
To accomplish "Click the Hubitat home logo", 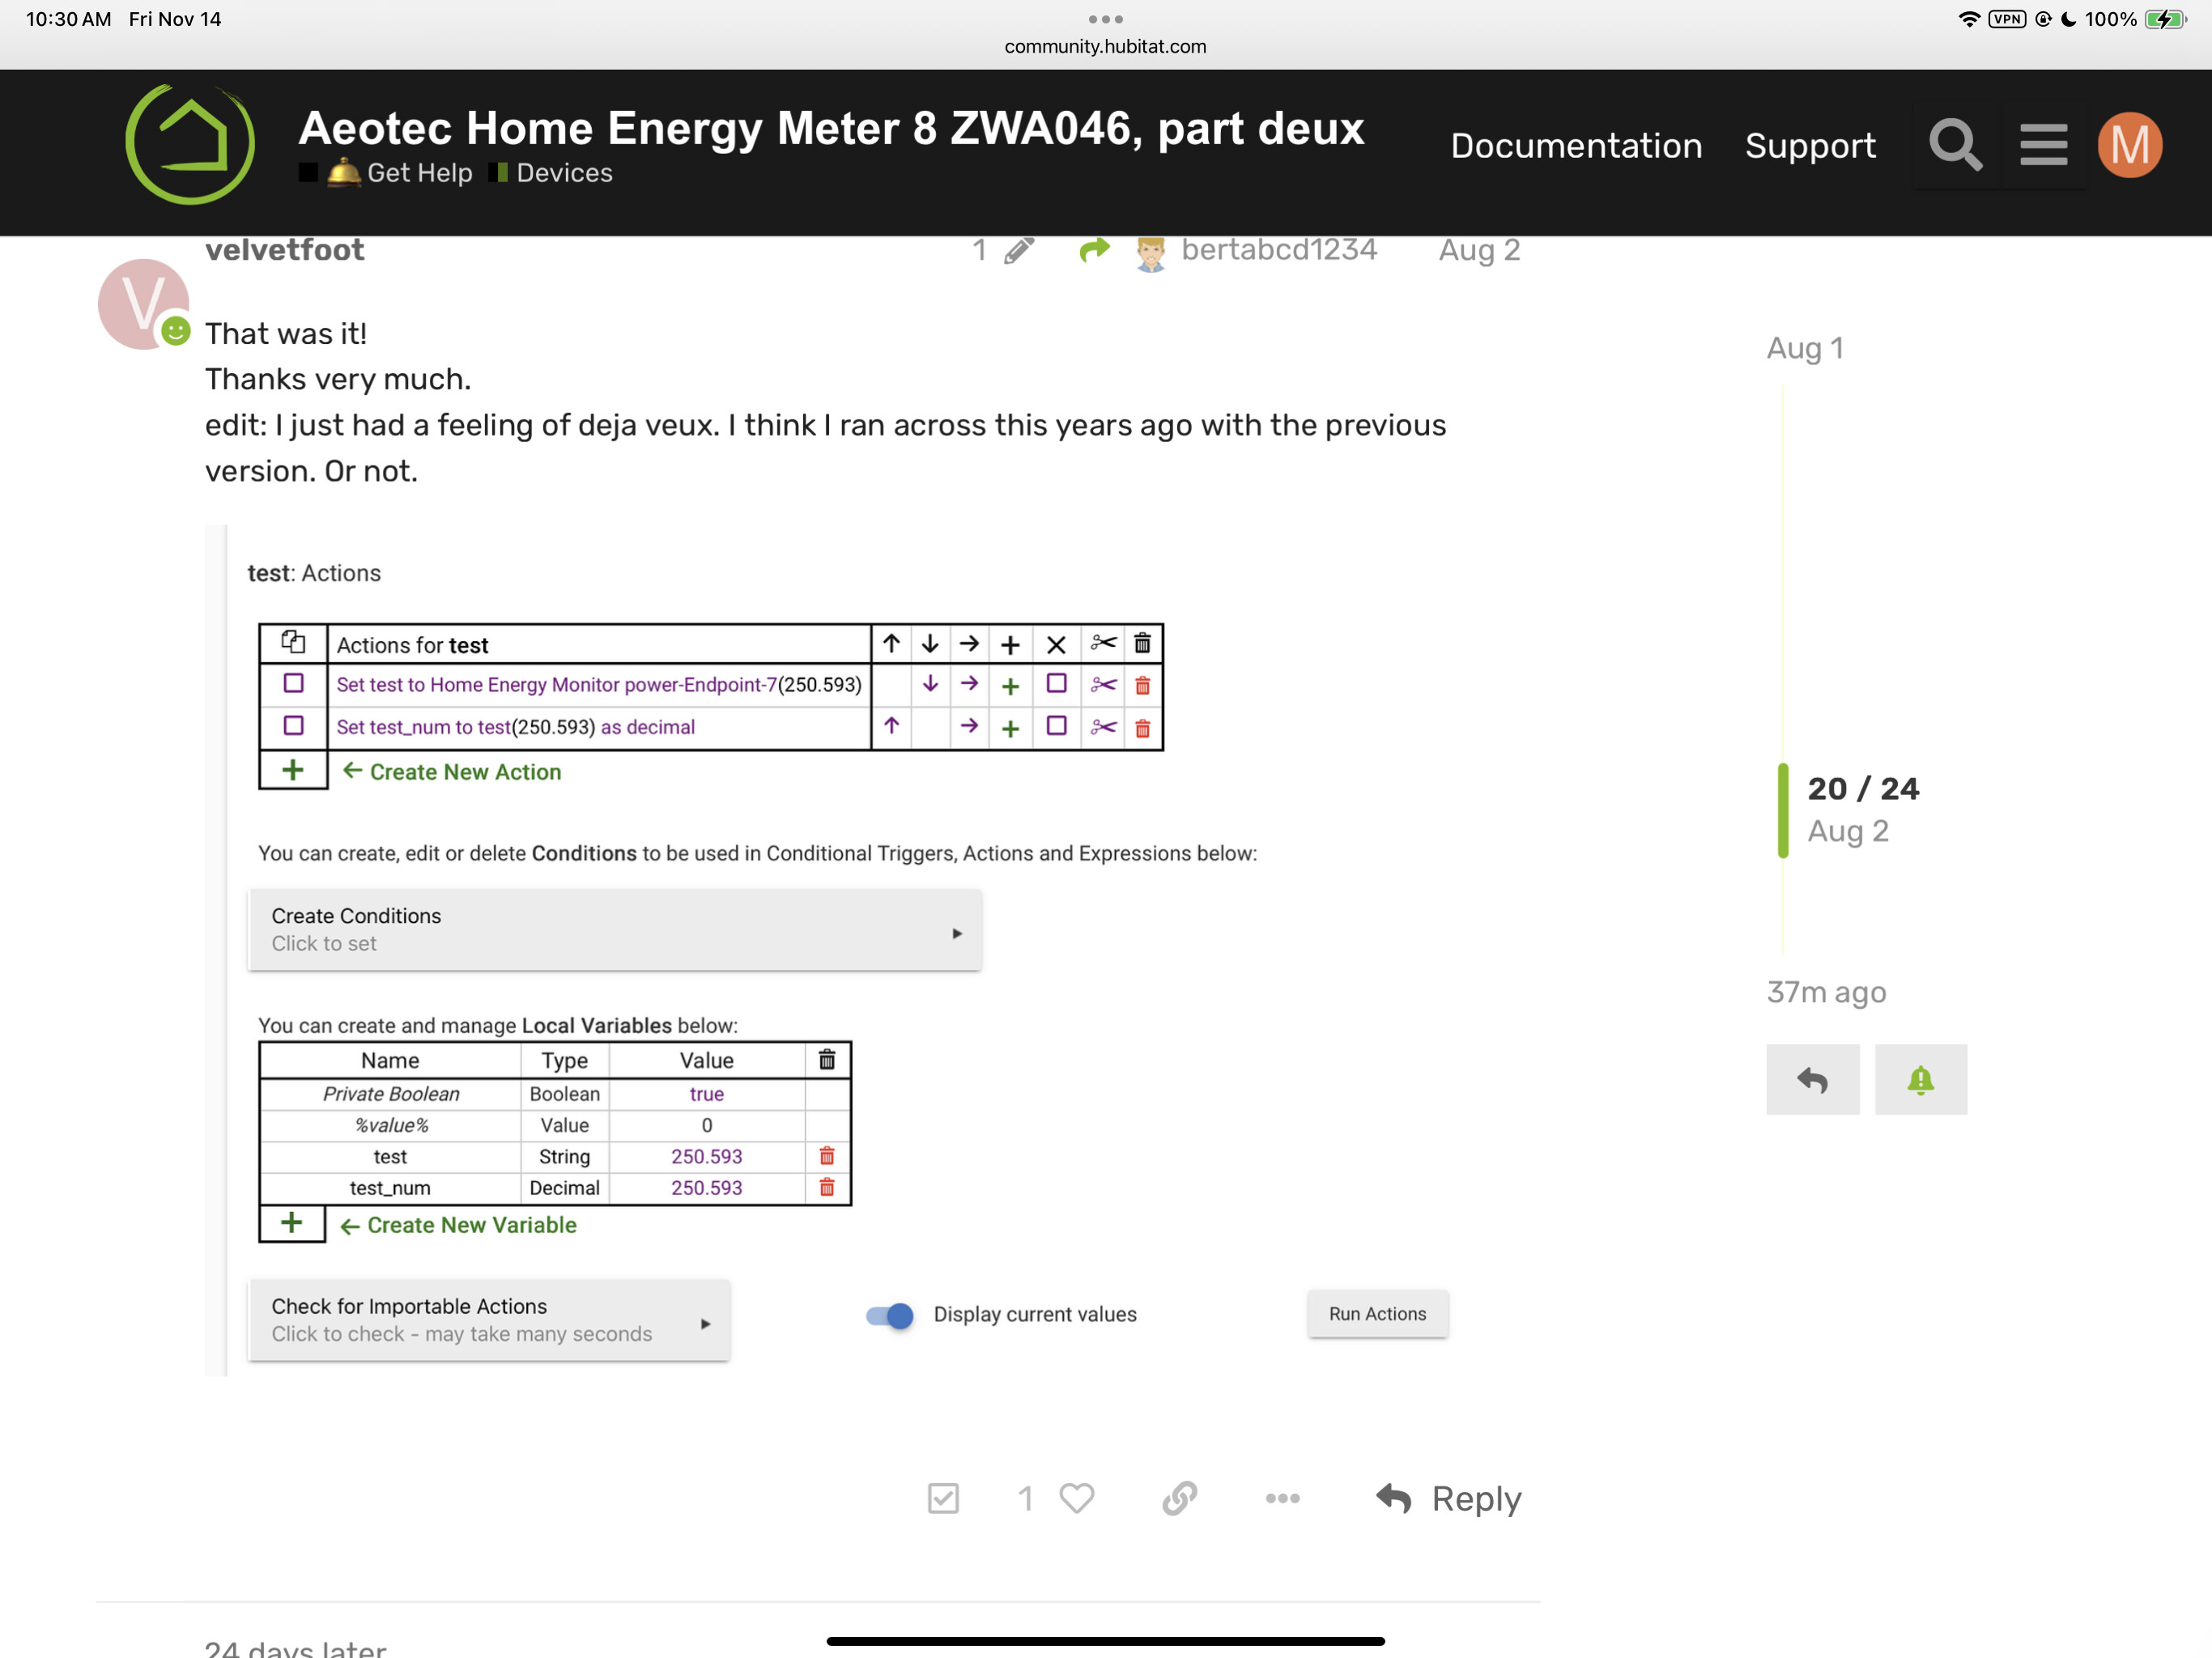I will tap(190, 144).
